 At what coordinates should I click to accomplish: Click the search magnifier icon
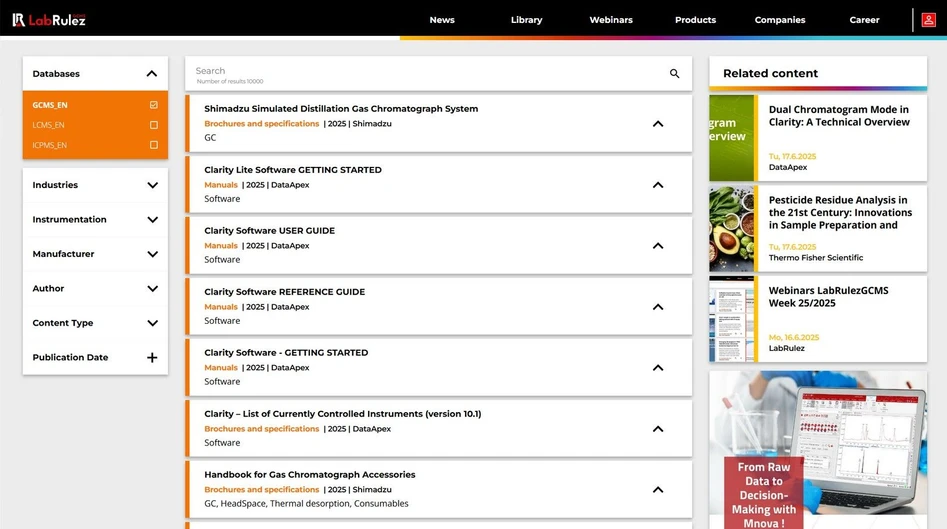pyautogui.click(x=674, y=74)
